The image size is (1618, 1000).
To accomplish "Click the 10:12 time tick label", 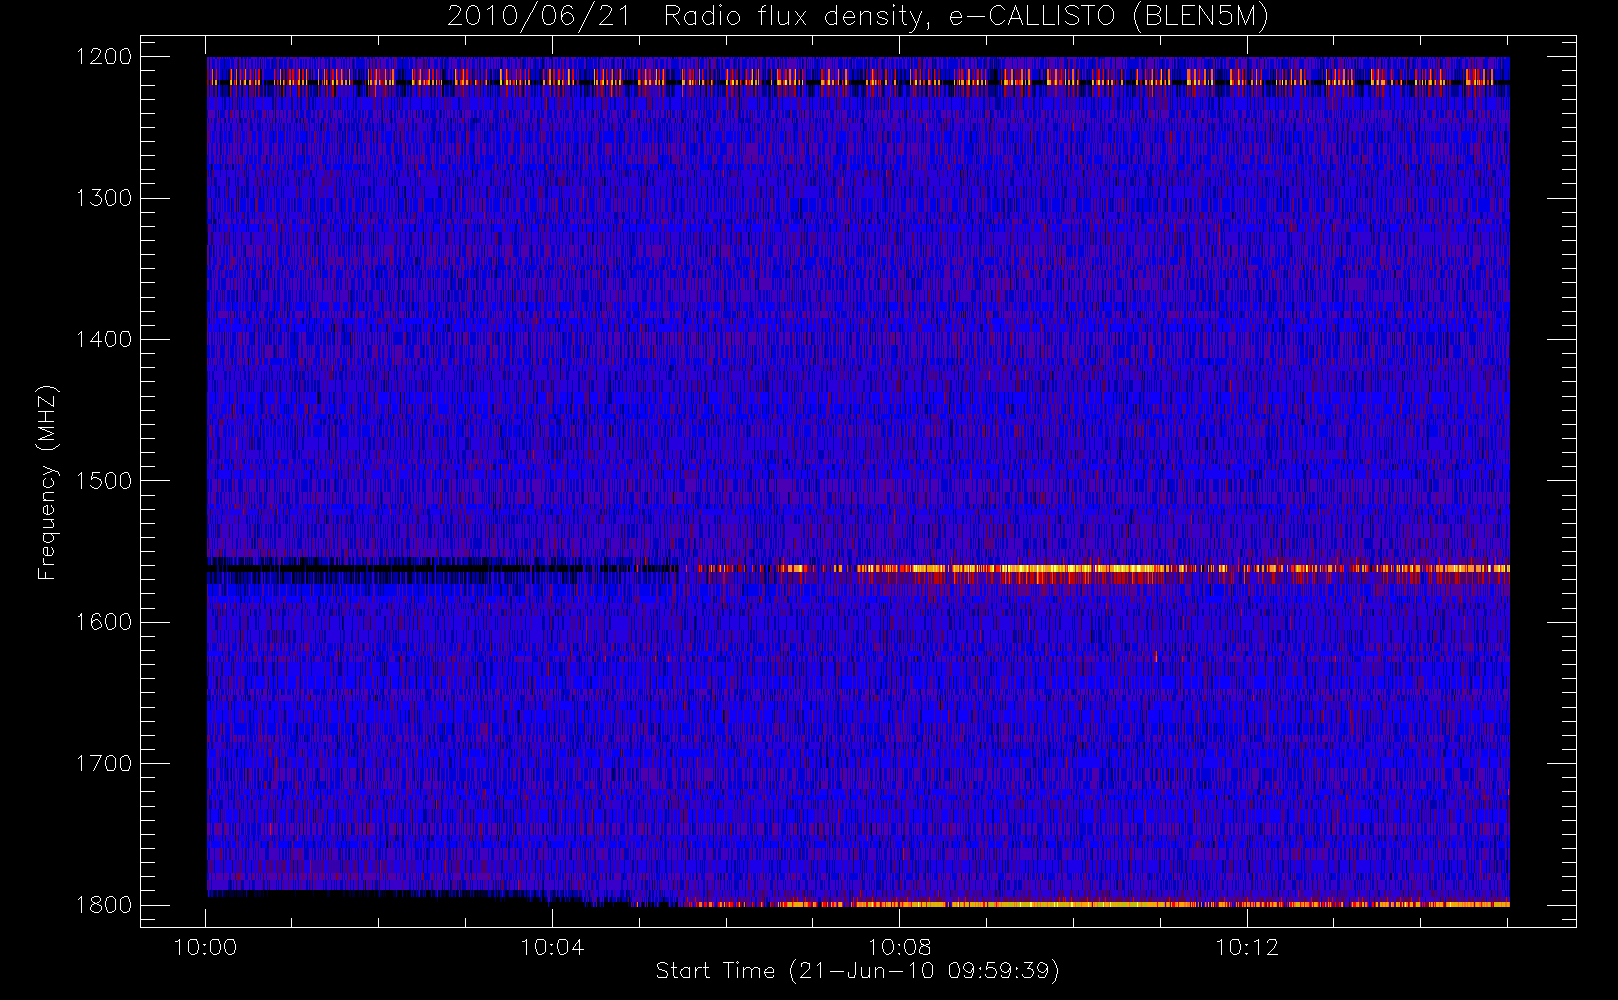I will point(1246,947).
